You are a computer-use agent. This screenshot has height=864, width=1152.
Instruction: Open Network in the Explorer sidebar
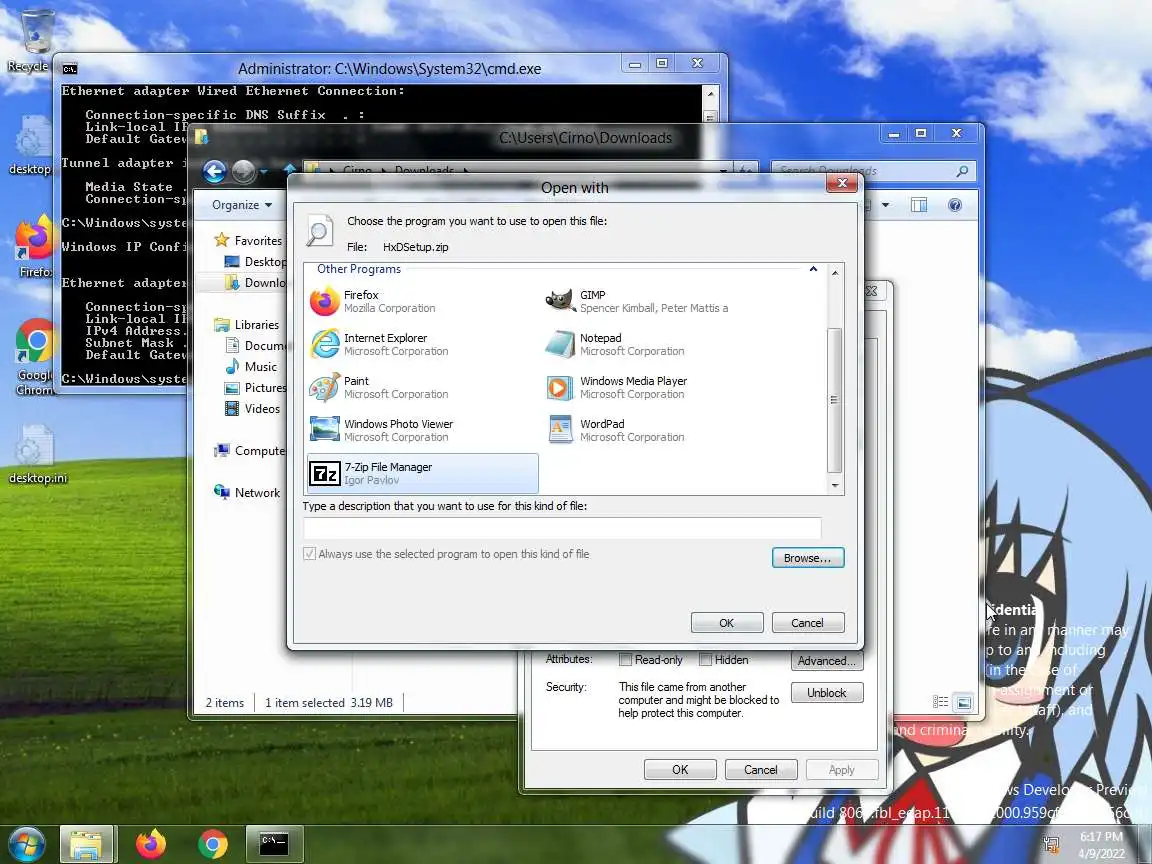(247, 492)
